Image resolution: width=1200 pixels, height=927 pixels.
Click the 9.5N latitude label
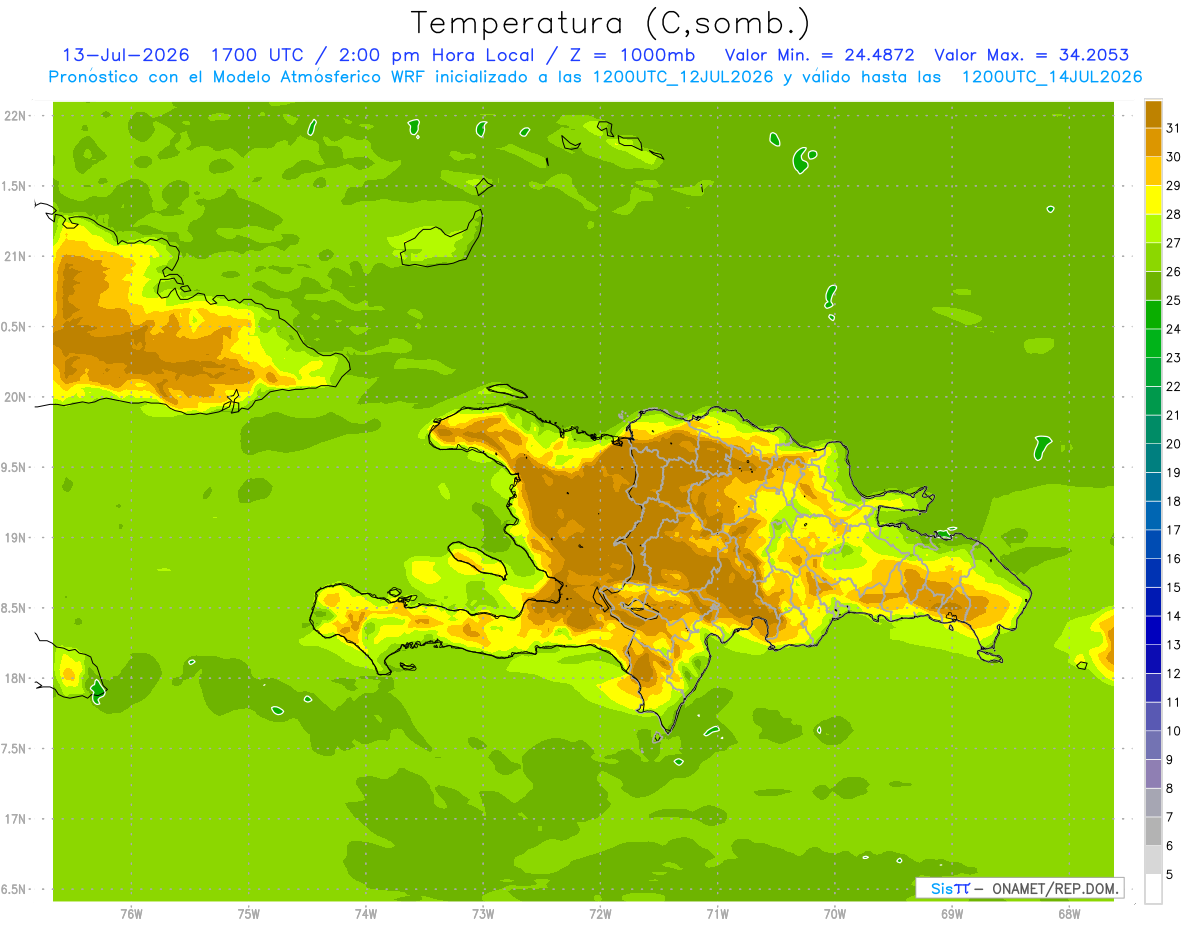click(x=15, y=467)
